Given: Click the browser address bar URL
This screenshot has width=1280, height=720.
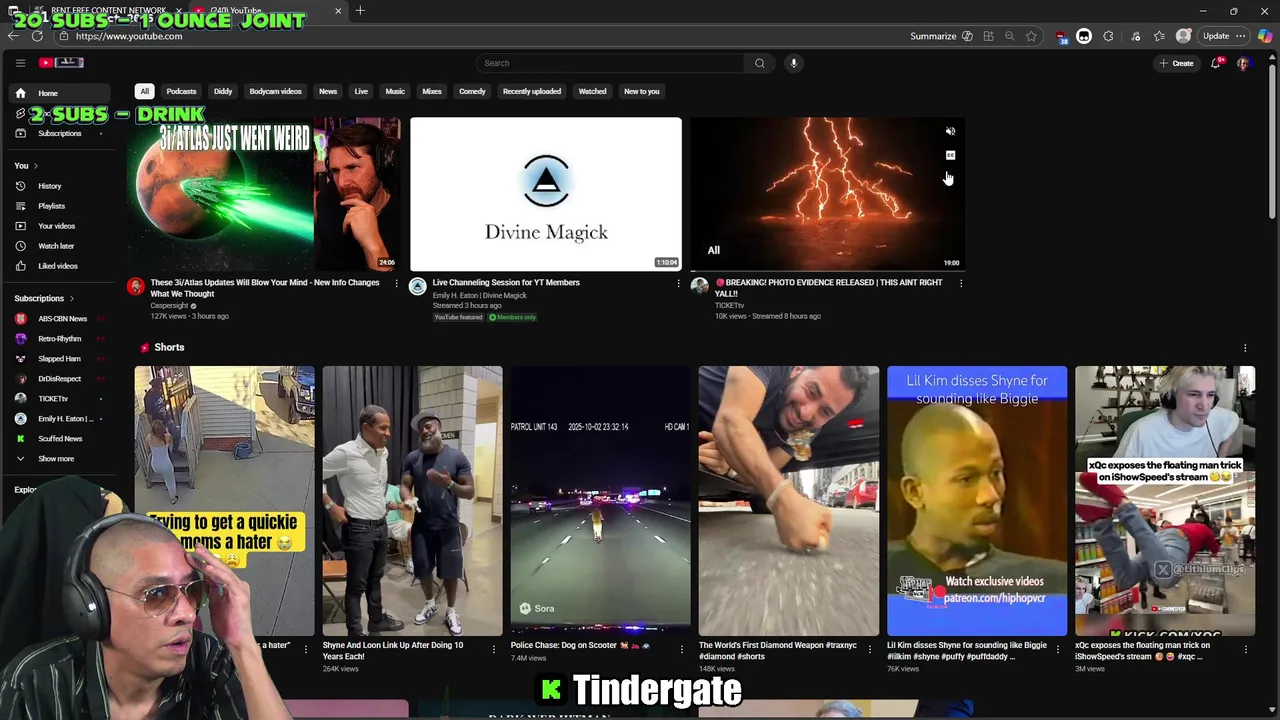Looking at the screenshot, I should 129,36.
